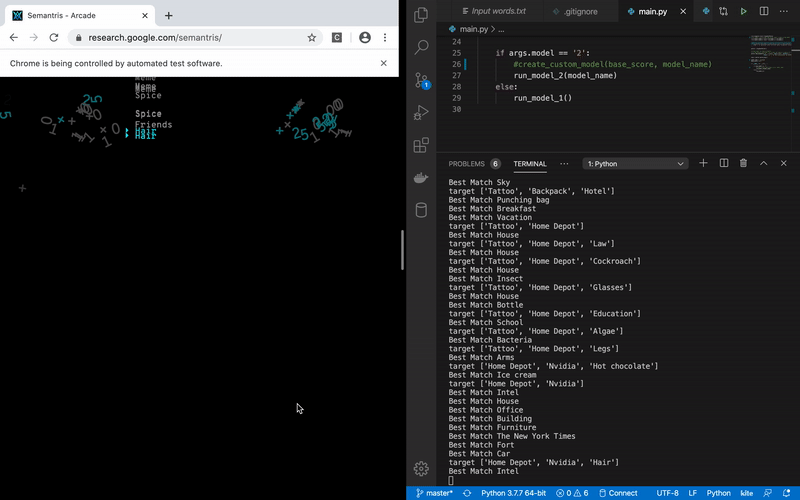Open the 1: Python terminal dropdown
Image resolution: width=800 pixels, height=500 pixels.
[x=635, y=164]
